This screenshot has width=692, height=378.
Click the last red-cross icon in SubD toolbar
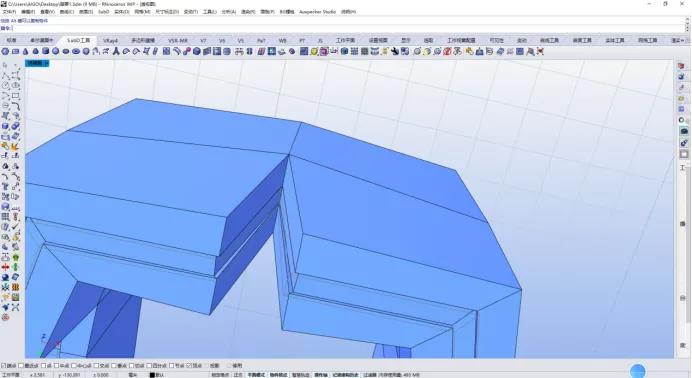pyautogui.click(x=540, y=52)
